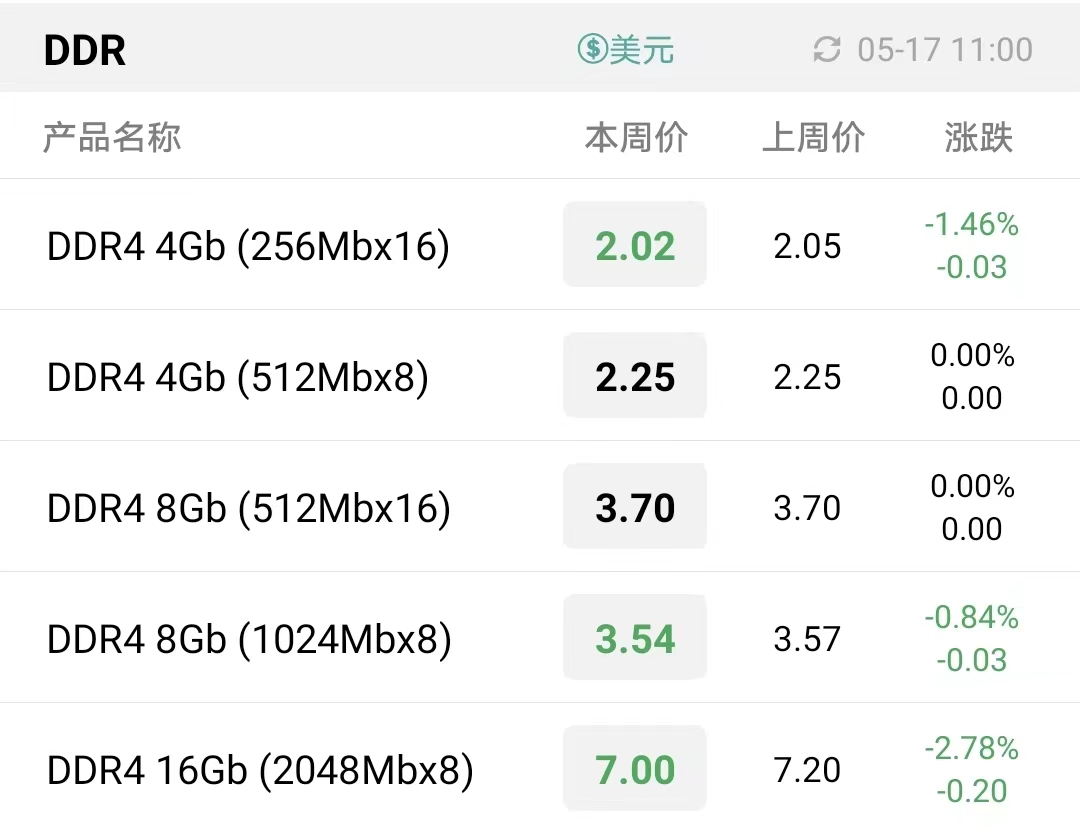The width and height of the screenshot is (1080, 829).
Task: Open DDR4 8Gb (1024Mbx8) product row
Action: pos(540,638)
